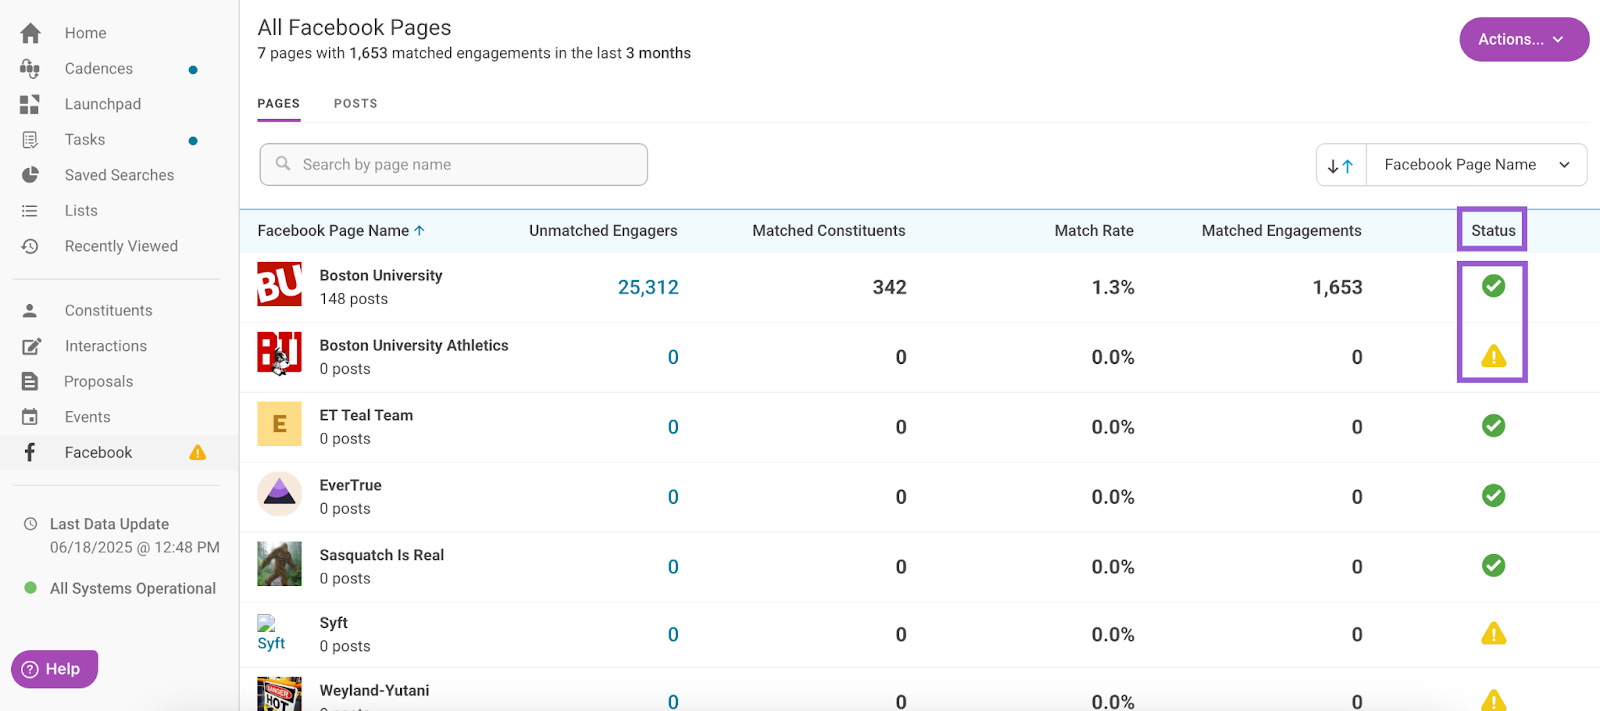Click the clock icon by Last Data Update
The image size is (1600, 711).
[x=30, y=524]
